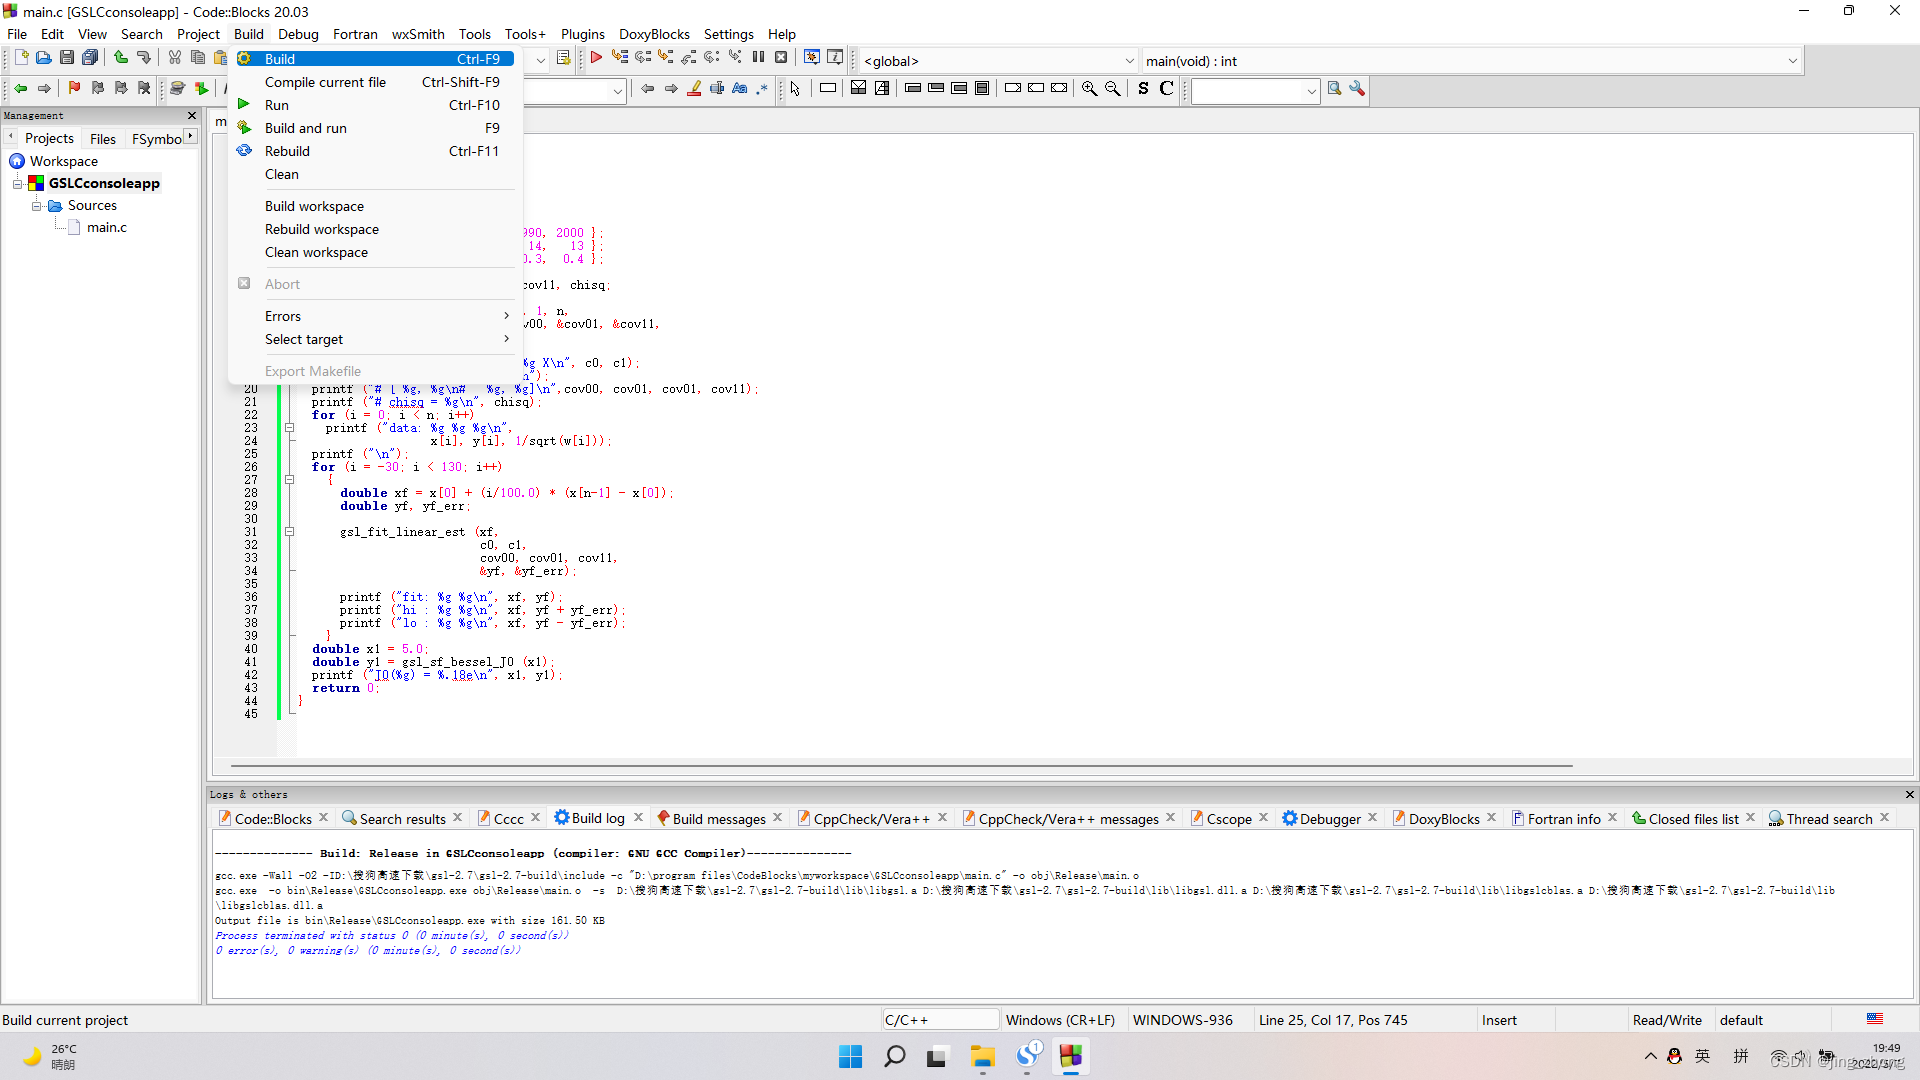
Task: Choose Rebuild from the Build menu
Action: pyautogui.click(x=374, y=151)
